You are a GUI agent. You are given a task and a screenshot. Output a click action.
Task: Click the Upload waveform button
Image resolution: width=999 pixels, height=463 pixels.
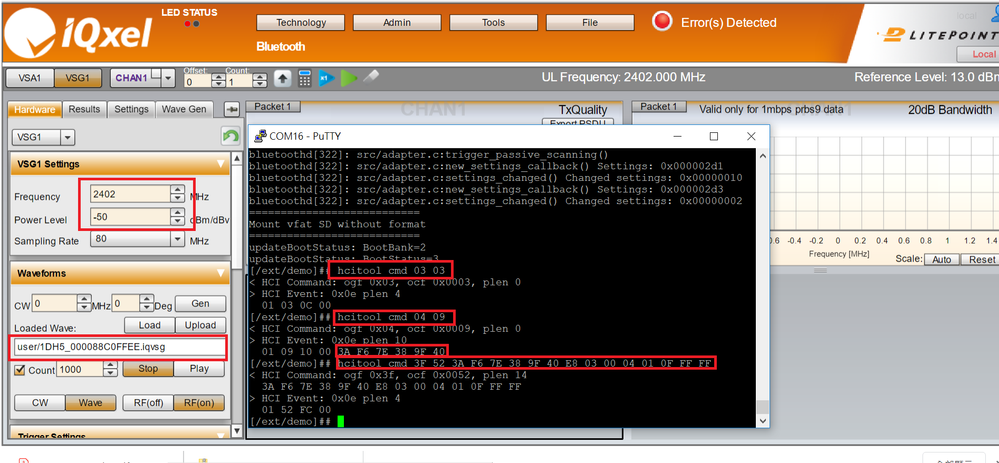(200, 325)
